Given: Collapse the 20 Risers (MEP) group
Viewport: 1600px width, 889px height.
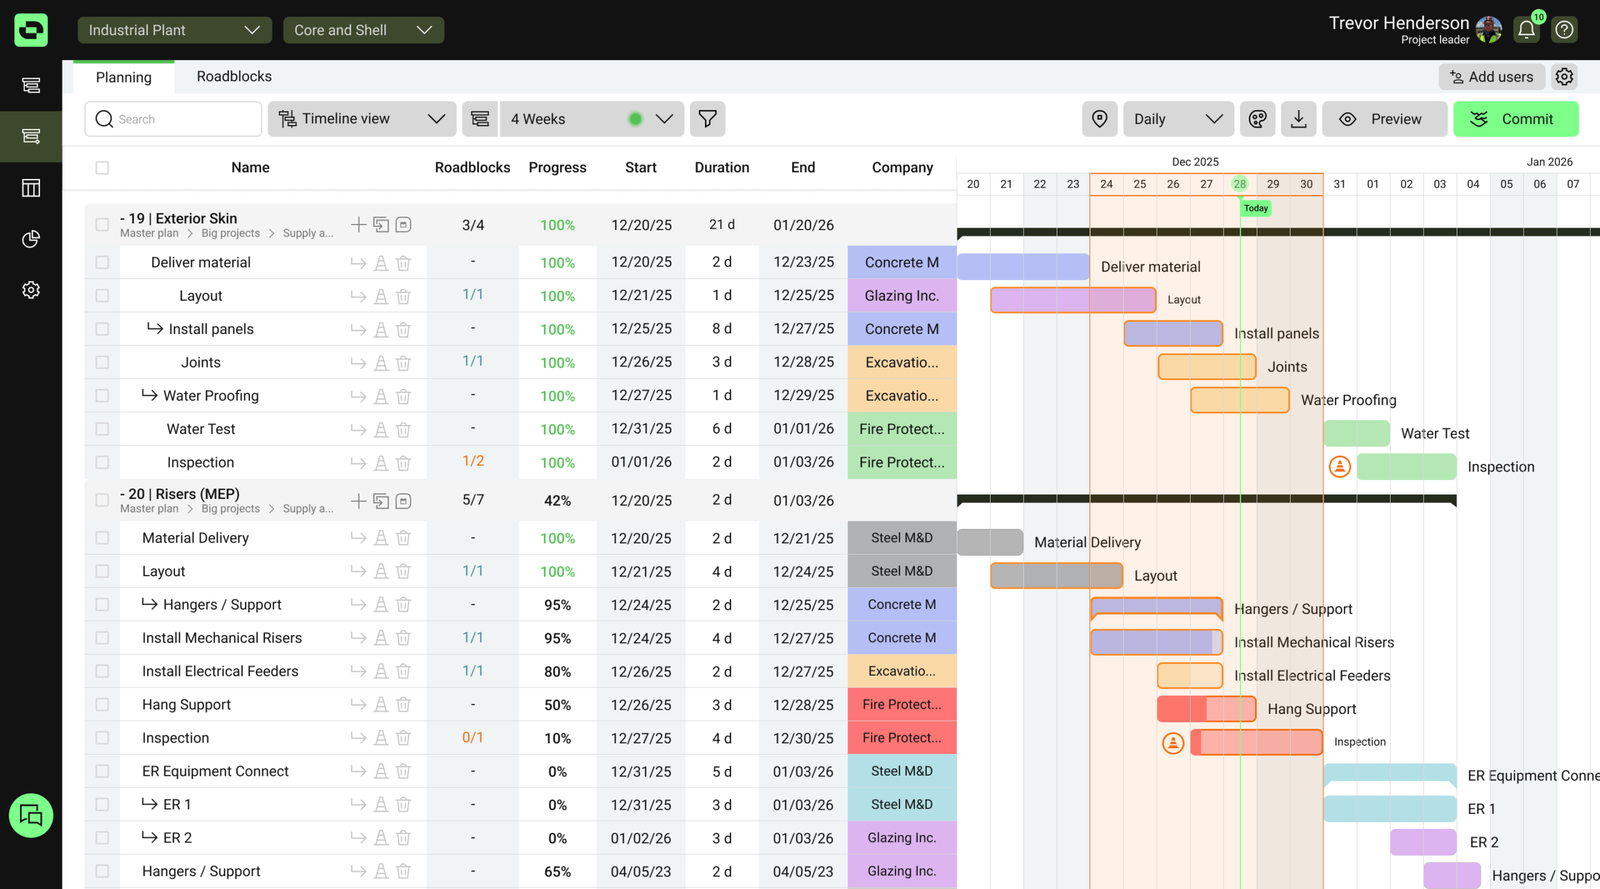Looking at the screenshot, I should pos(123,494).
